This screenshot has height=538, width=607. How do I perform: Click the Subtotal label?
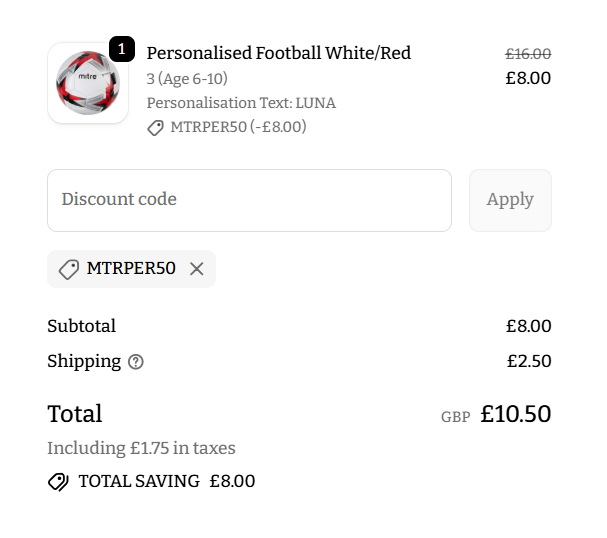click(81, 326)
